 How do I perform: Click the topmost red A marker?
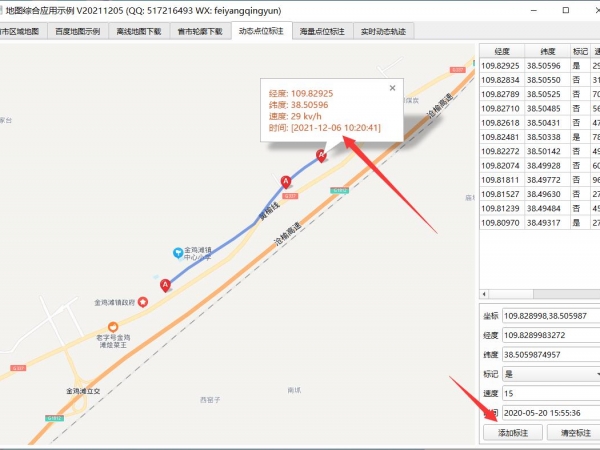321,155
